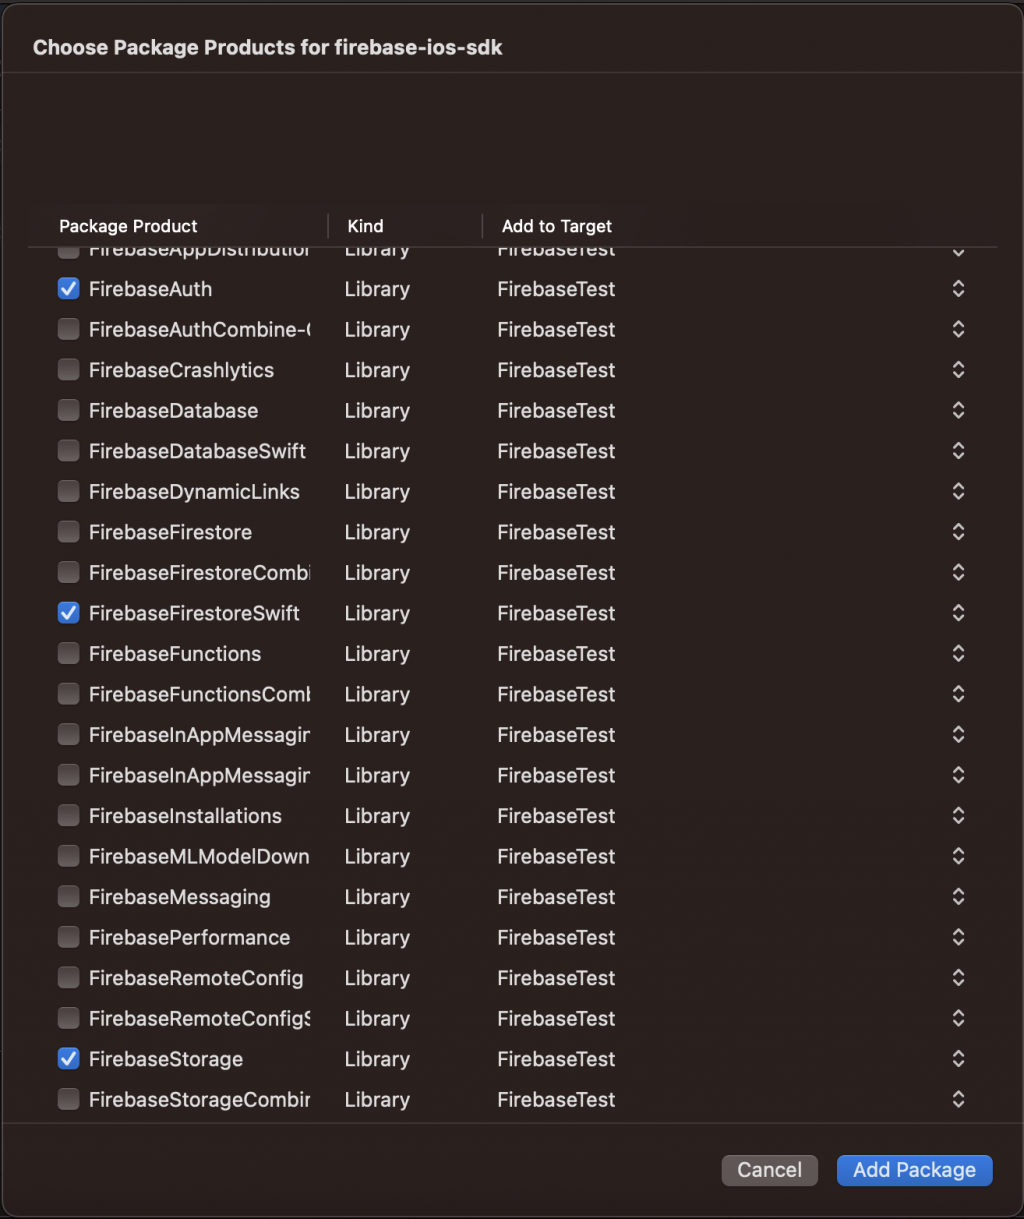Select the FirebaseAuth product name
Screen dimensions: 1024x1219
[x=150, y=289]
